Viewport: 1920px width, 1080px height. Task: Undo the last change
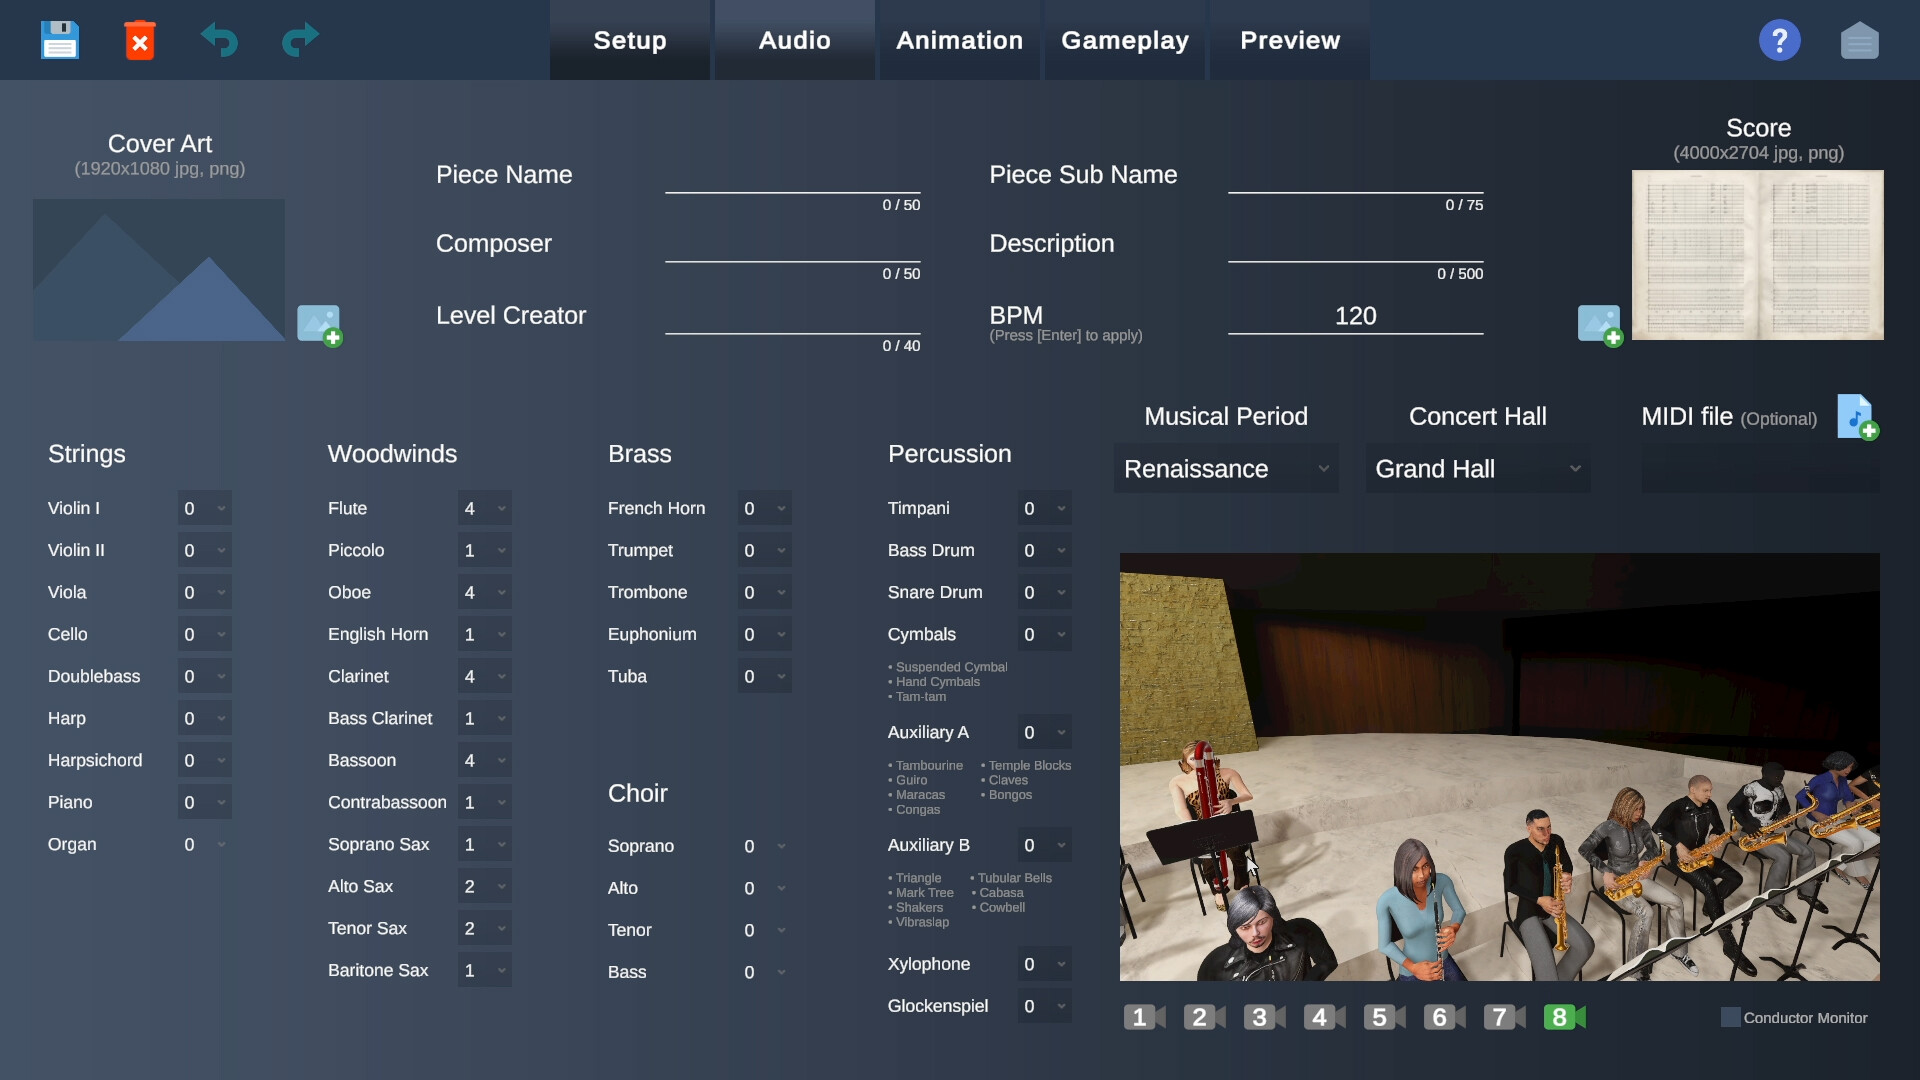click(x=219, y=40)
